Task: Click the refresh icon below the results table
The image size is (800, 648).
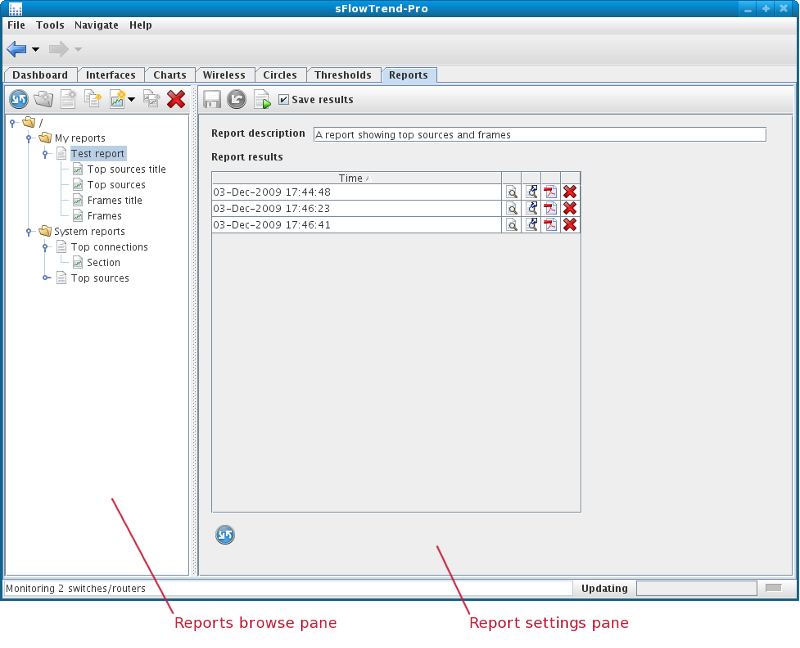Action: click(x=225, y=535)
